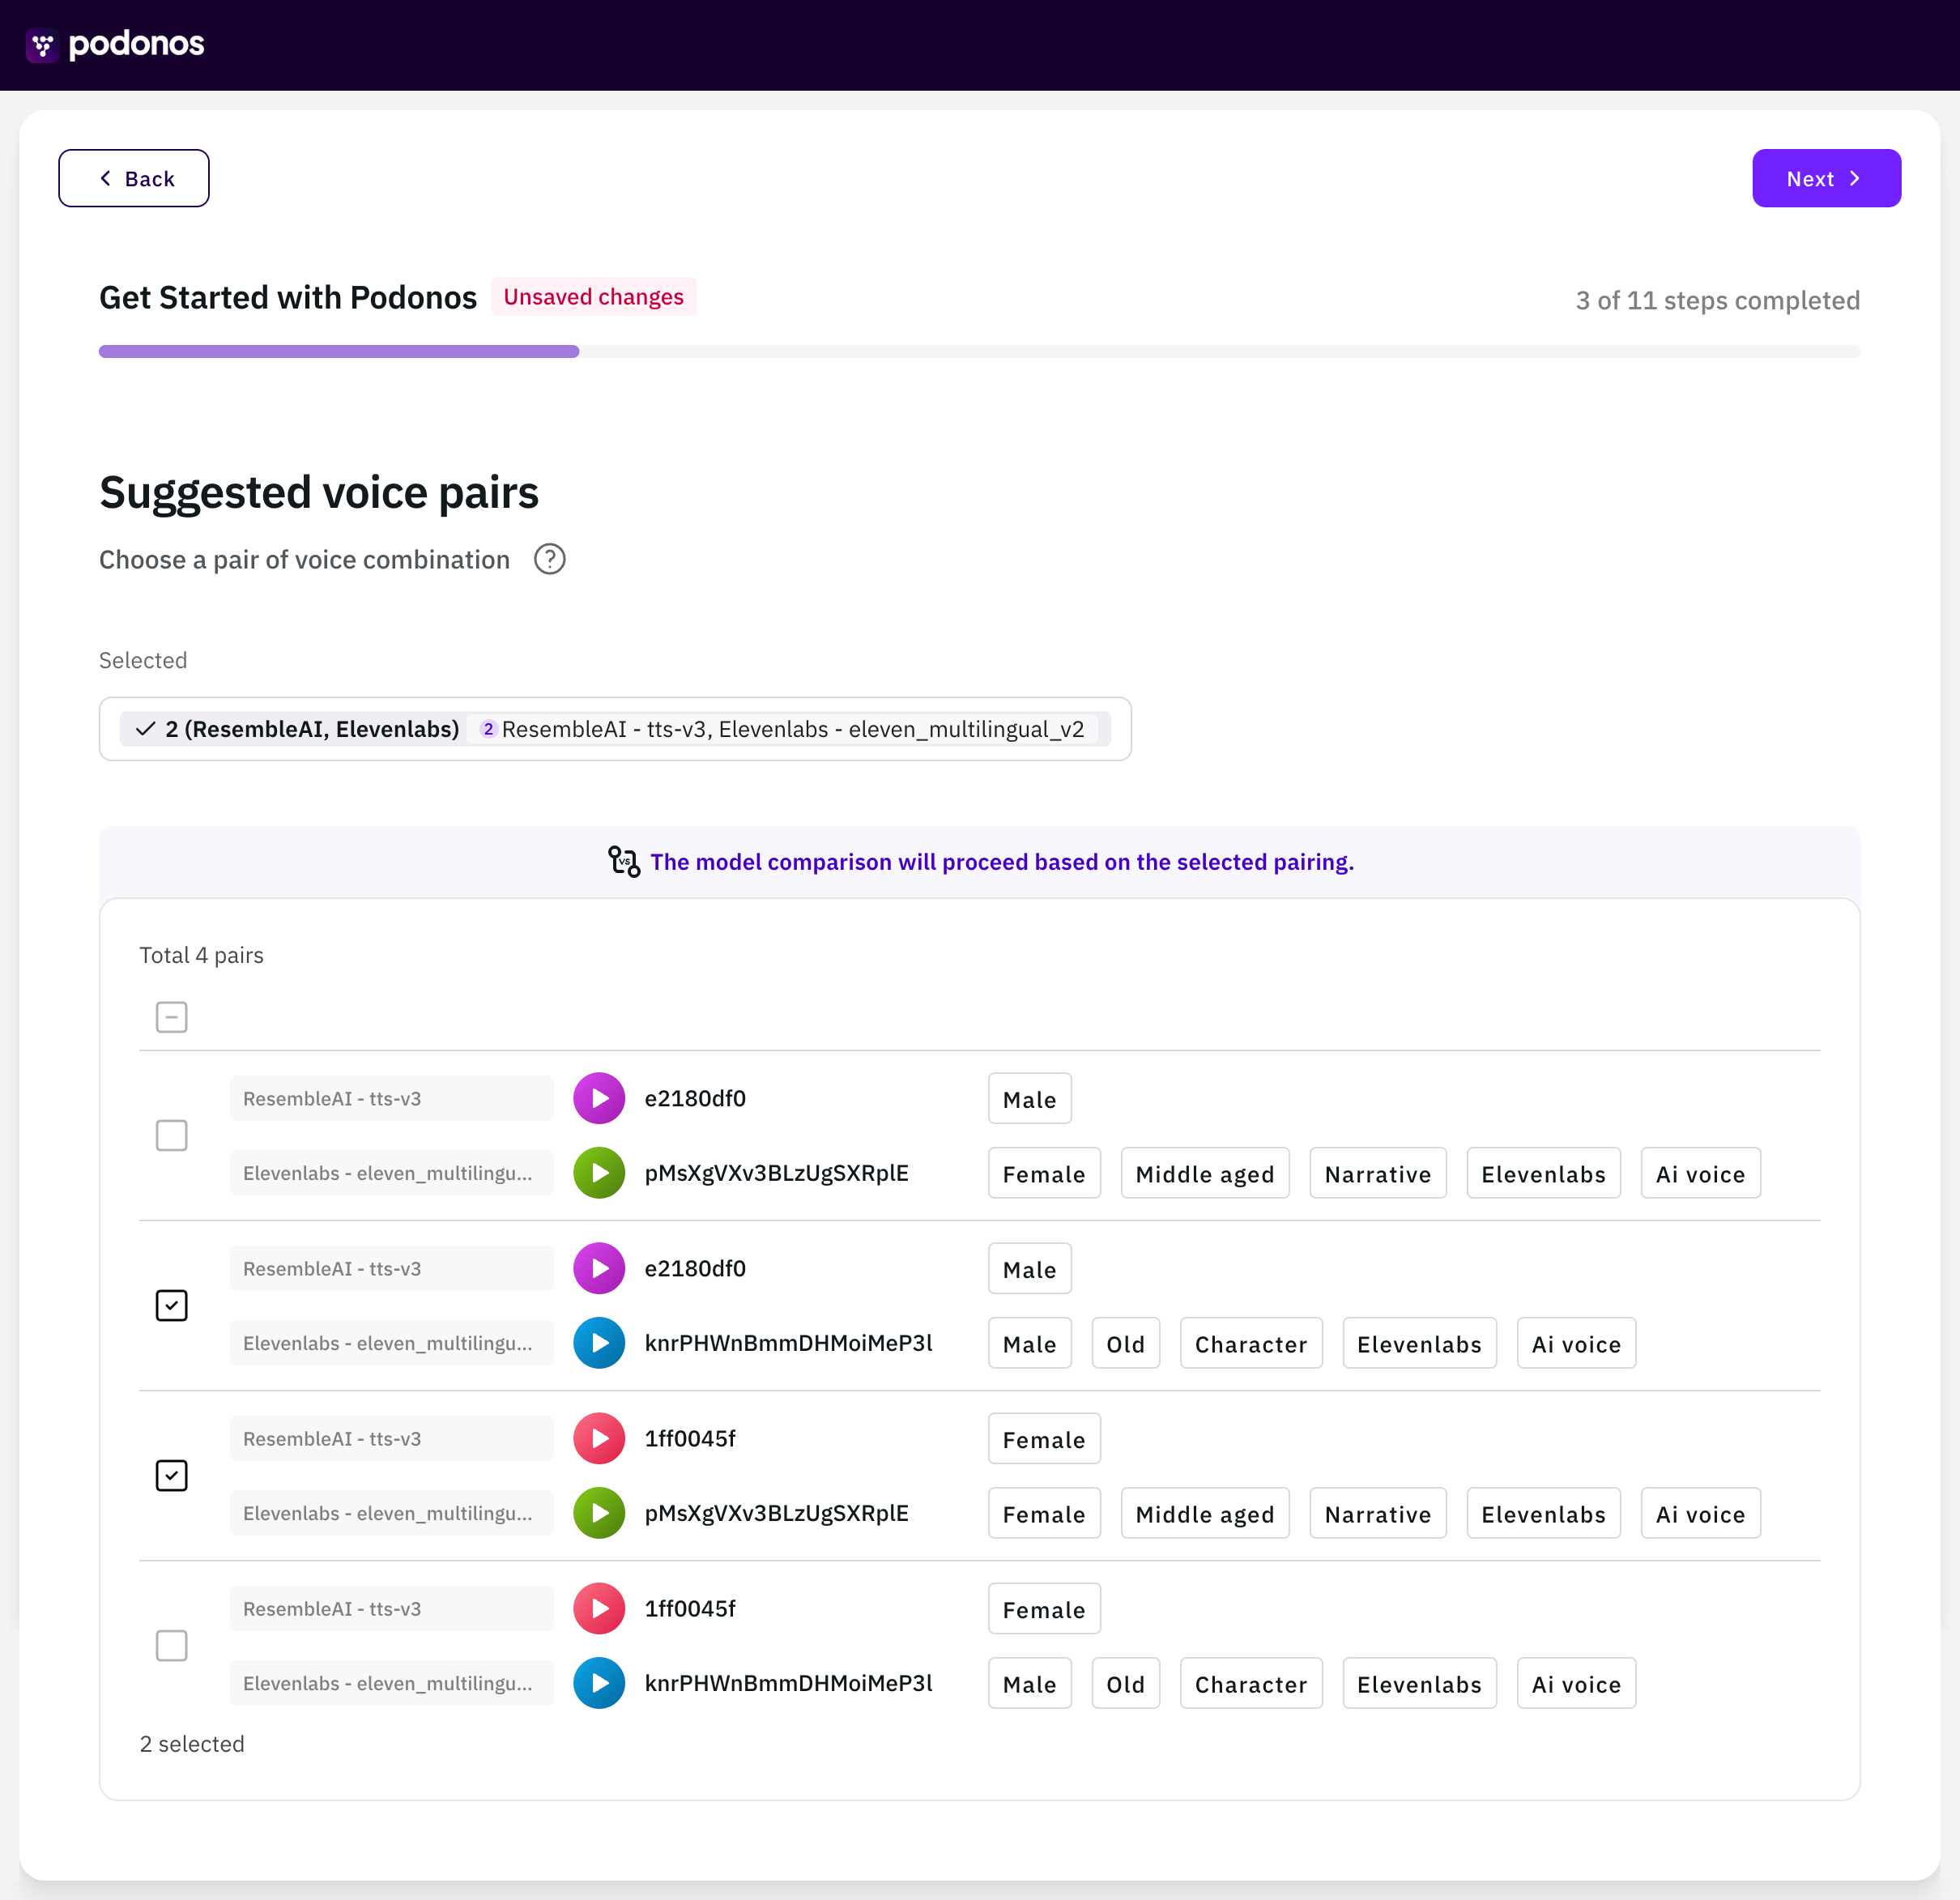Click the Character tag in the second pair
Screen dimensions: 1960x1900
coord(1251,1344)
